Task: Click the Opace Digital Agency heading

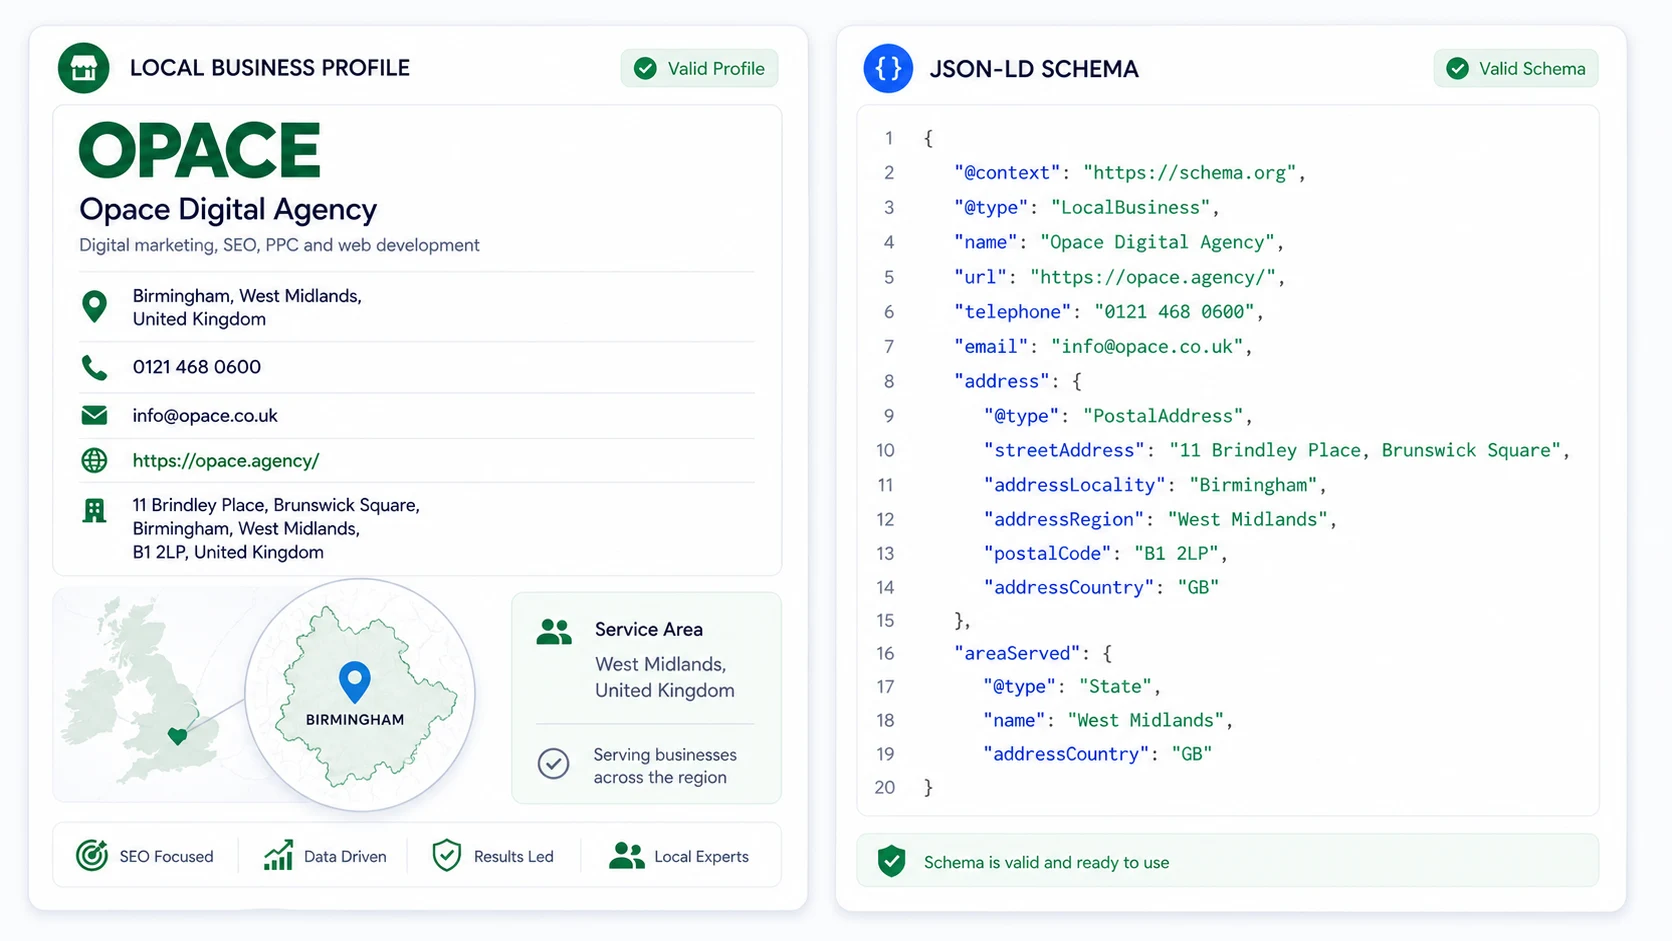Action: 228,209
